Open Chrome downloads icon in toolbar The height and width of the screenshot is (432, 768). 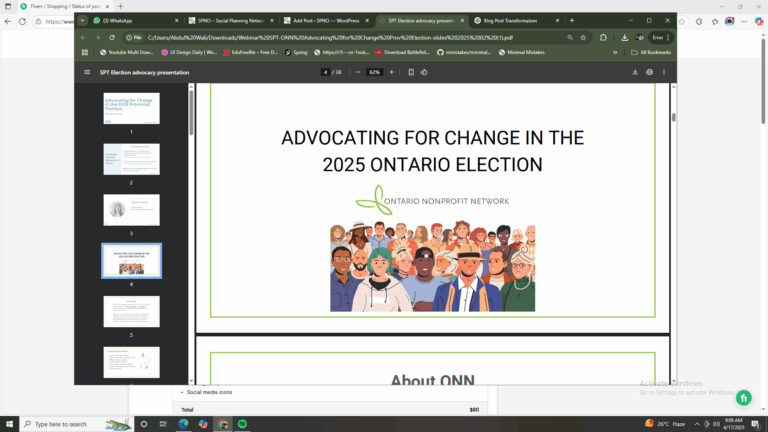[624, 37]
